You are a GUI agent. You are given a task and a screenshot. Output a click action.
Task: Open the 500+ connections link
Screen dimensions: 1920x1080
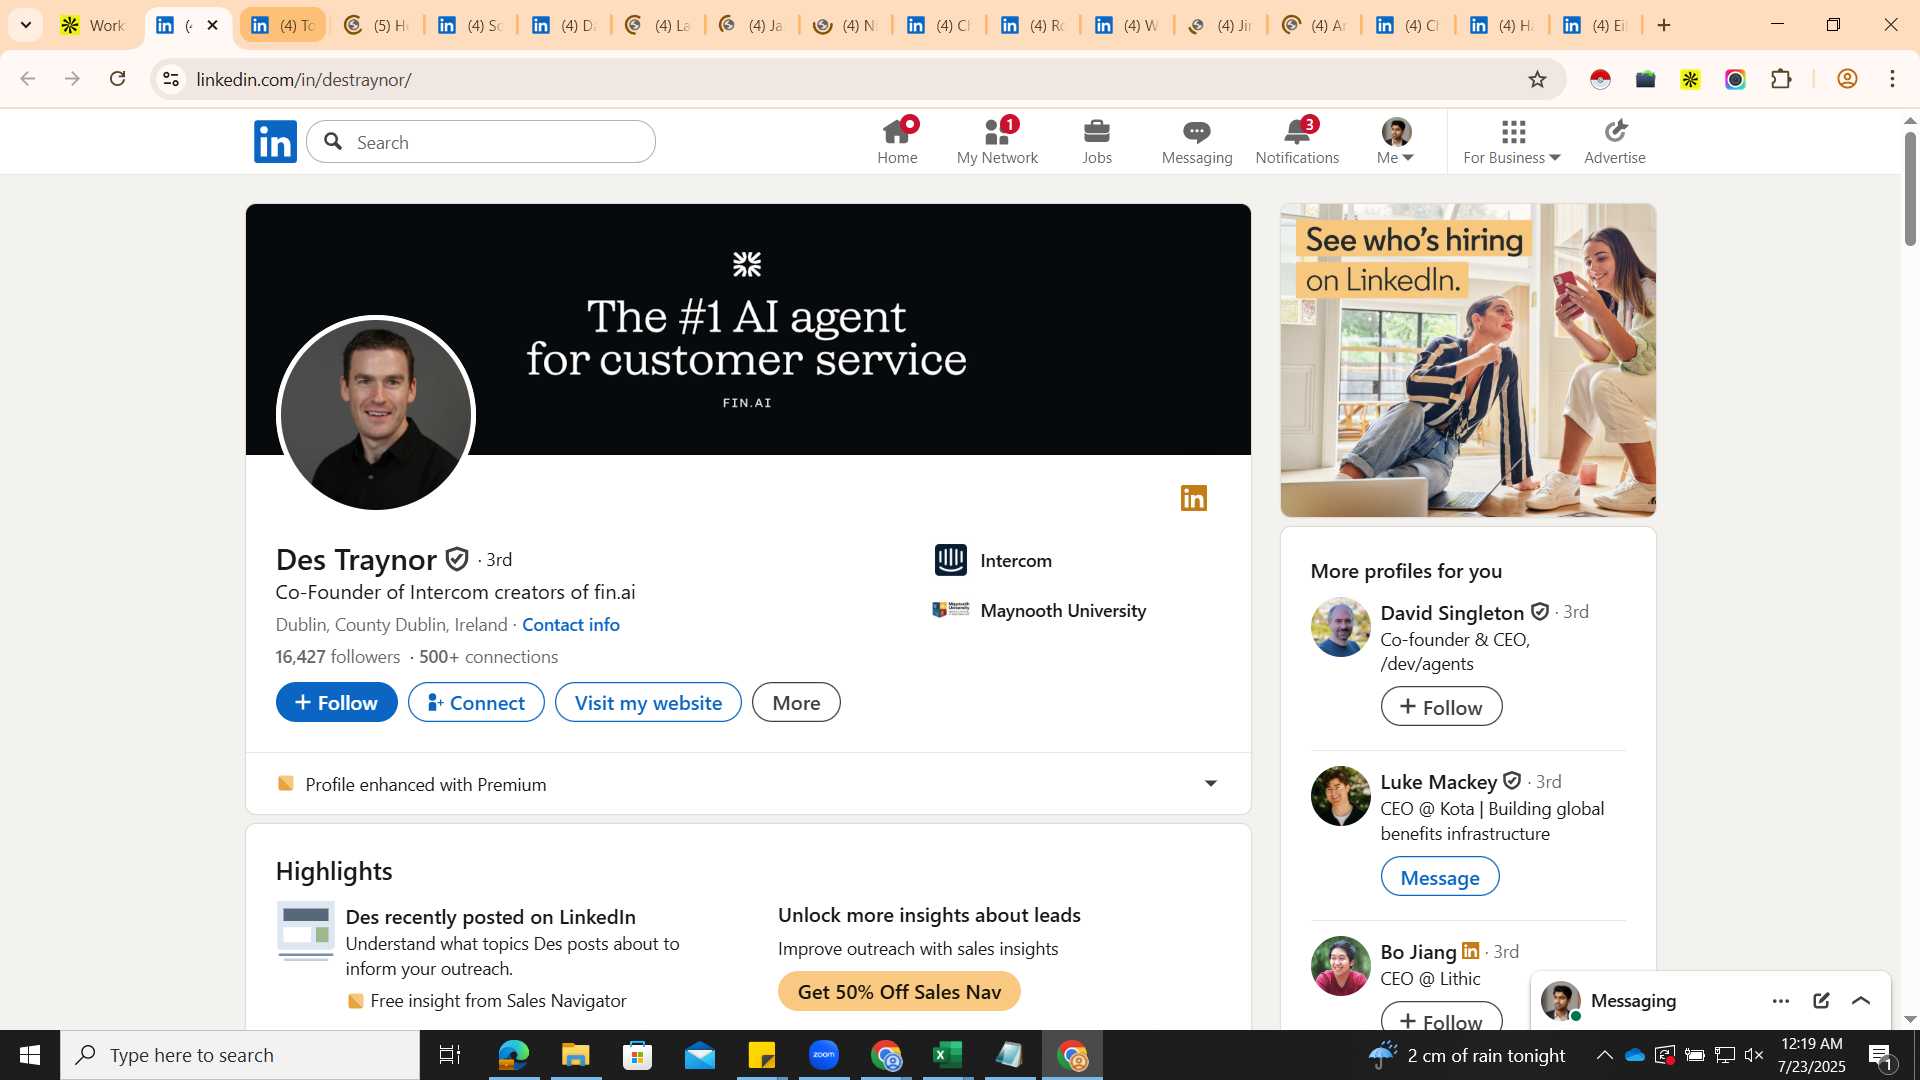pos(488,657)
